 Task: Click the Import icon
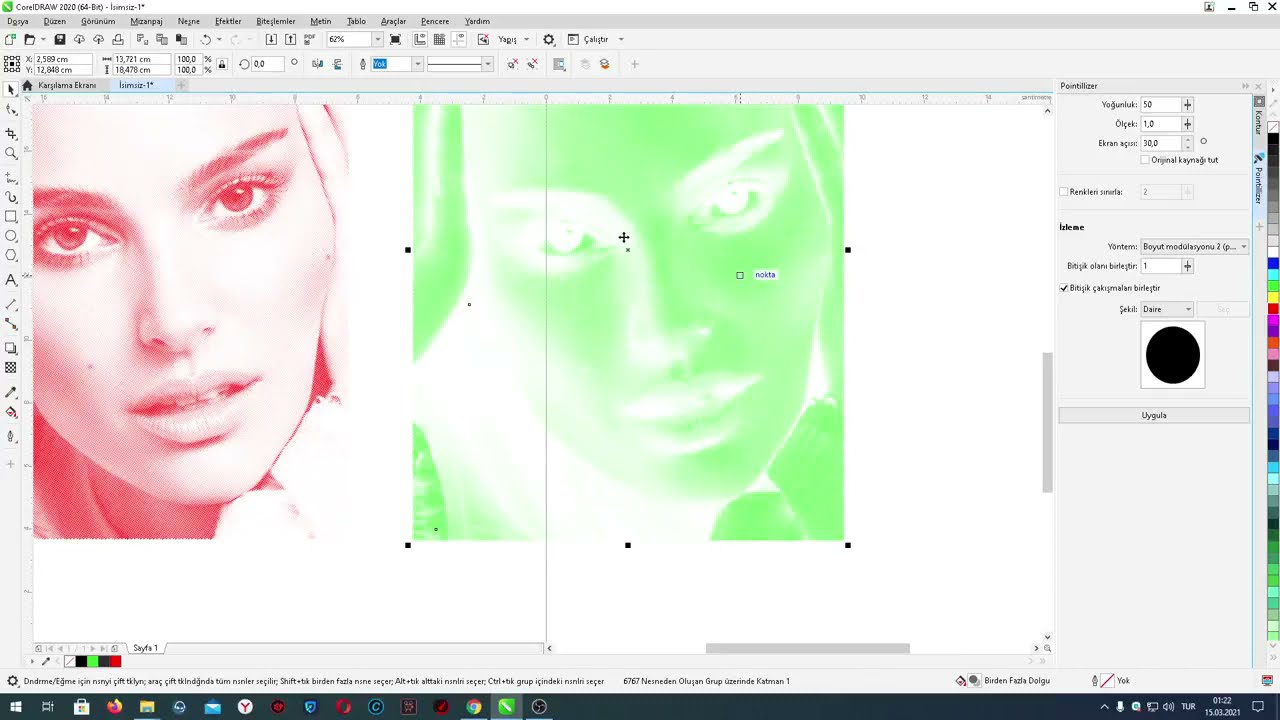tap(271, 39)
